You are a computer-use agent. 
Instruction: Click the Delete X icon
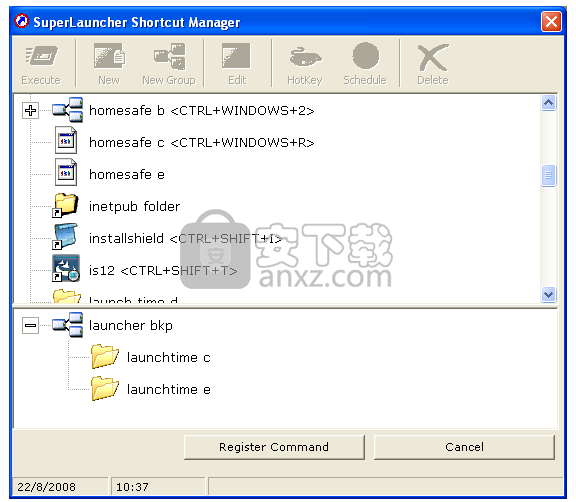click(433, 57)
